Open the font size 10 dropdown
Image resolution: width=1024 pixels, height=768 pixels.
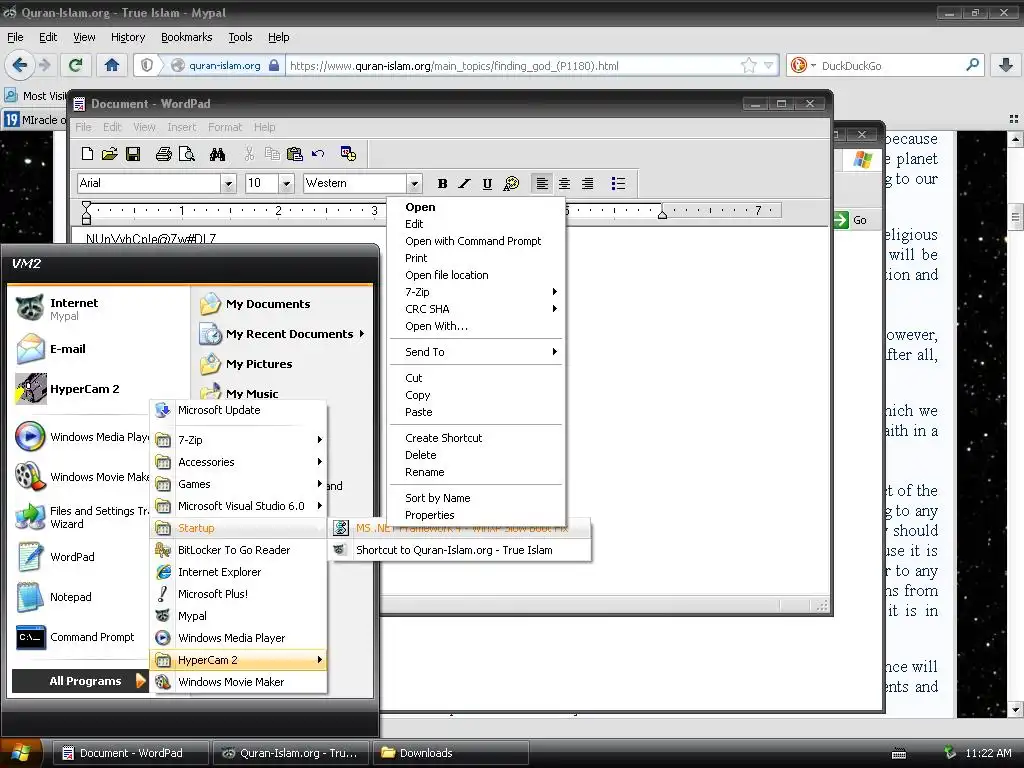click(286, 184)
